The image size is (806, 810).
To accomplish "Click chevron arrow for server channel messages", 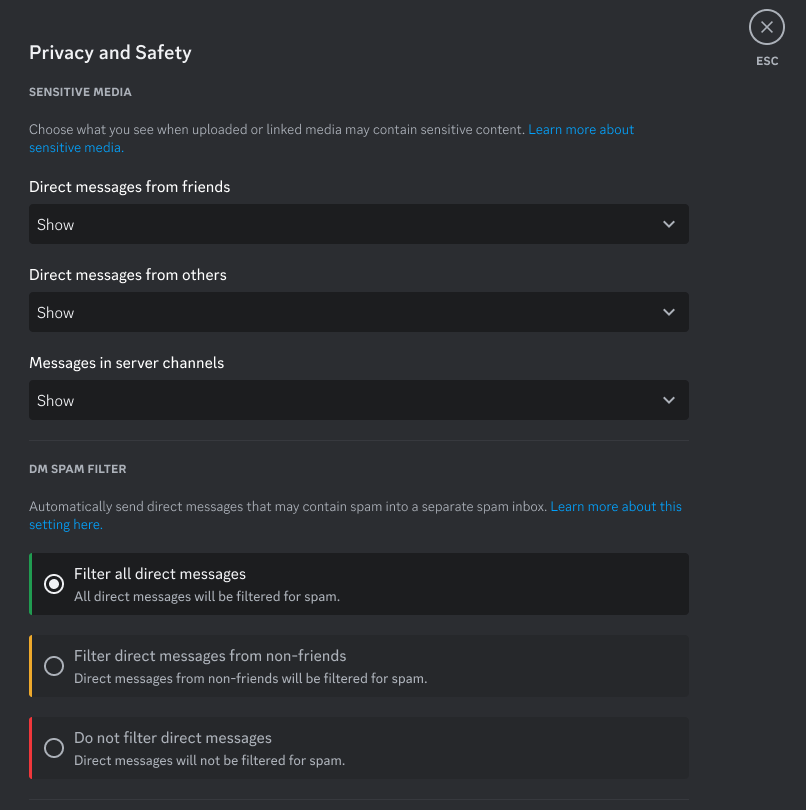I will coord(669,401).
